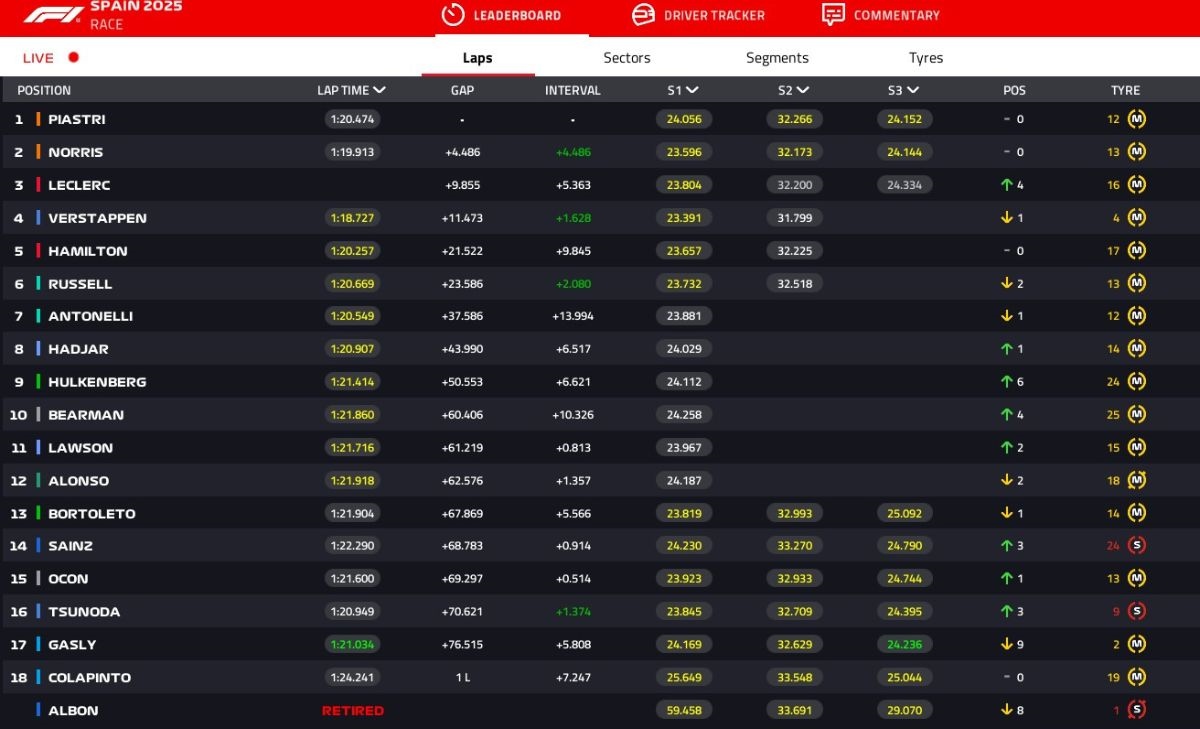Click Albon's soft tyre icon
The width and height of the screenshot is (1200, 729).
pyautogui.click(x=1136, y=710)
